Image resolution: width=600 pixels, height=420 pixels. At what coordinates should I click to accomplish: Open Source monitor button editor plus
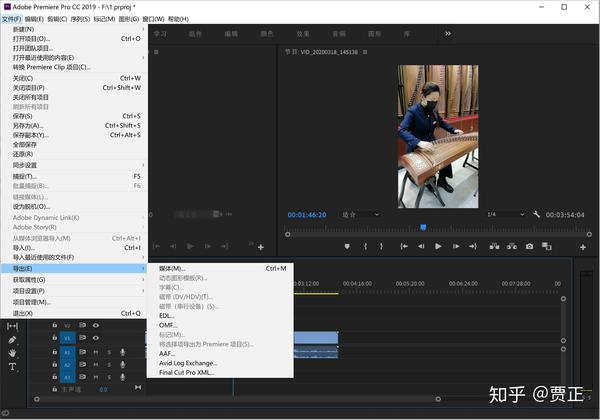coord(261,247)
